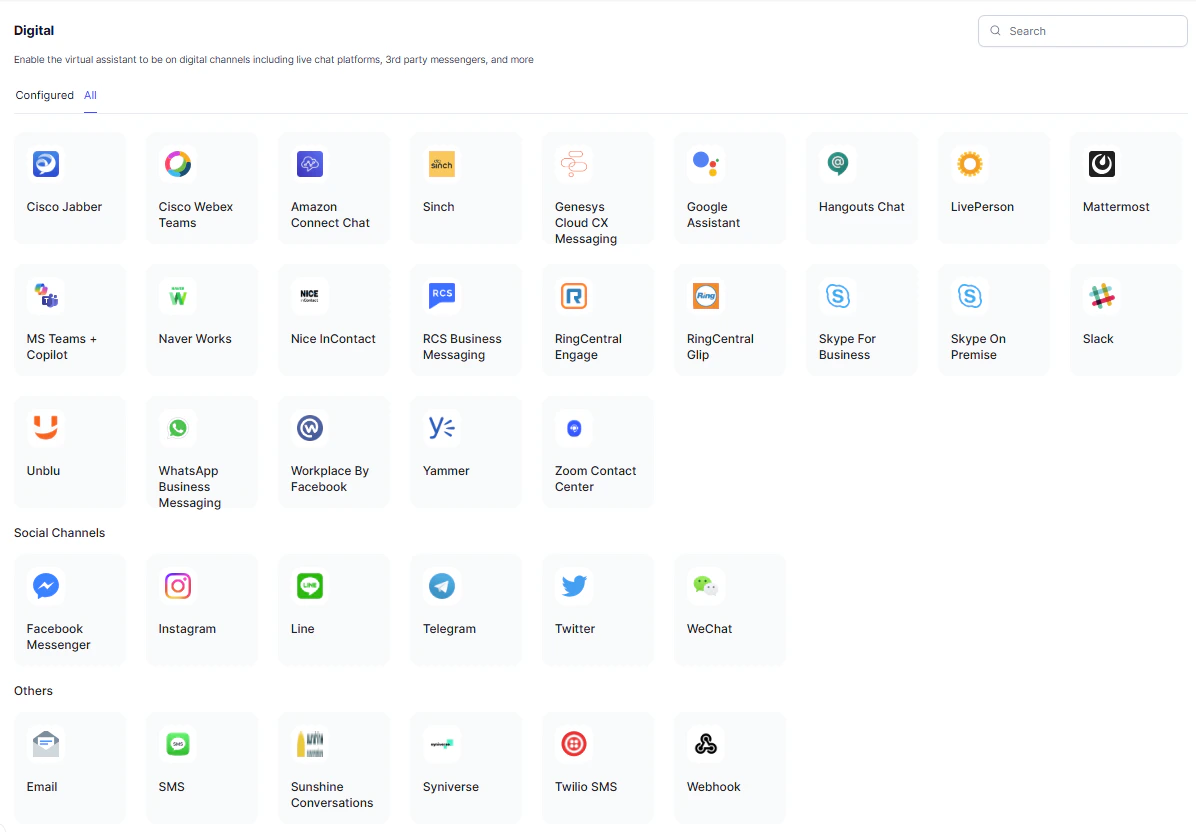Select the Facebook Messenger icon
Viewport: 1196px width, 832px height.
[46, 586]
